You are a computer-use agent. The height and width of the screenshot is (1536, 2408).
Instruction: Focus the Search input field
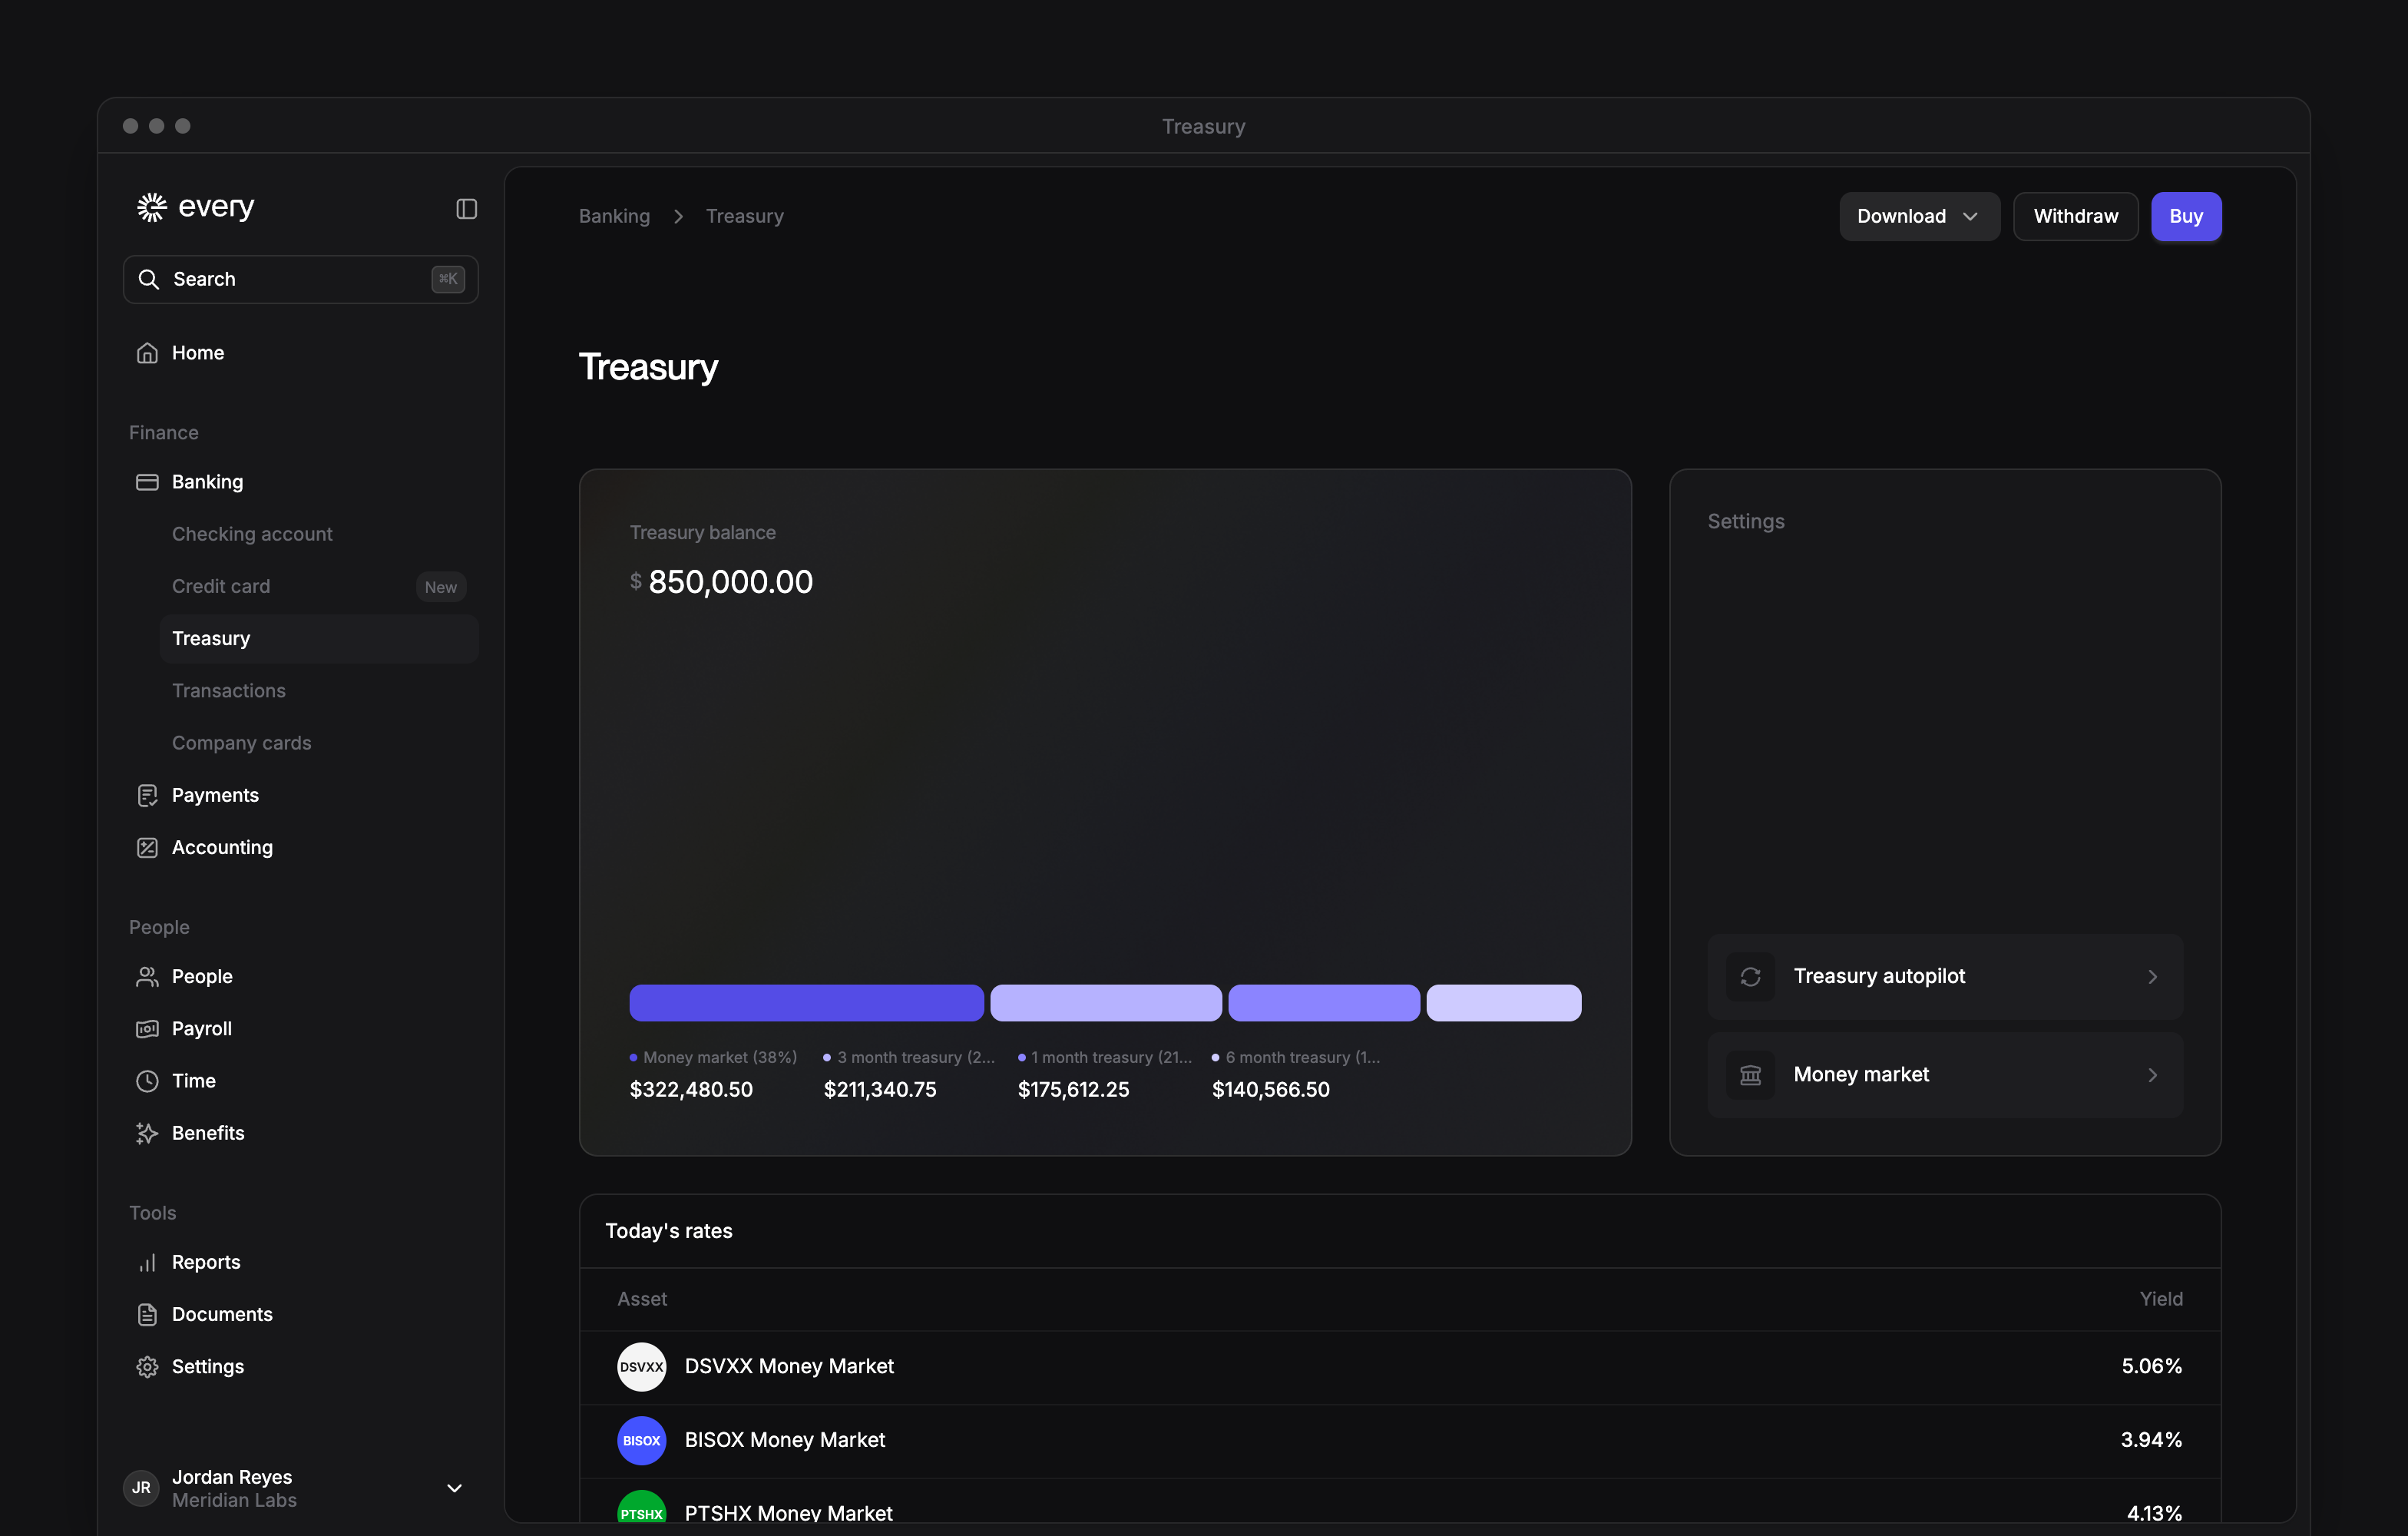point(301,279)
